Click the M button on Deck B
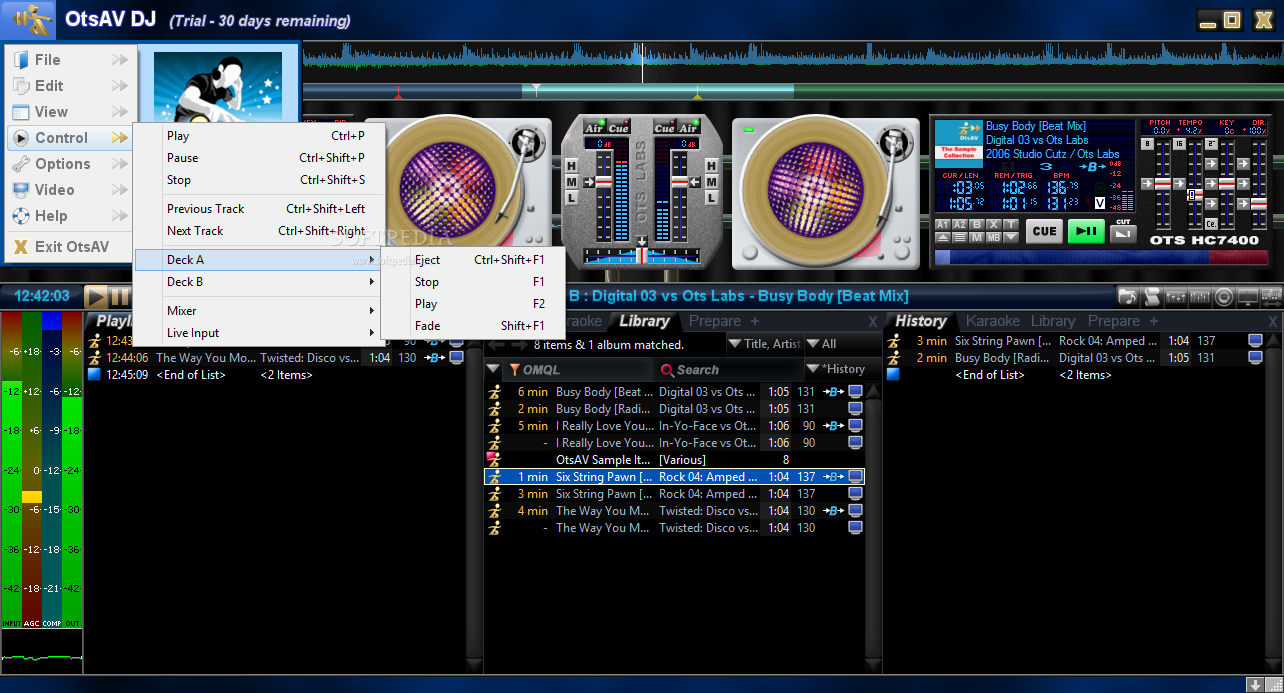Screen dimensions: 1284x693 pos(977,238)
